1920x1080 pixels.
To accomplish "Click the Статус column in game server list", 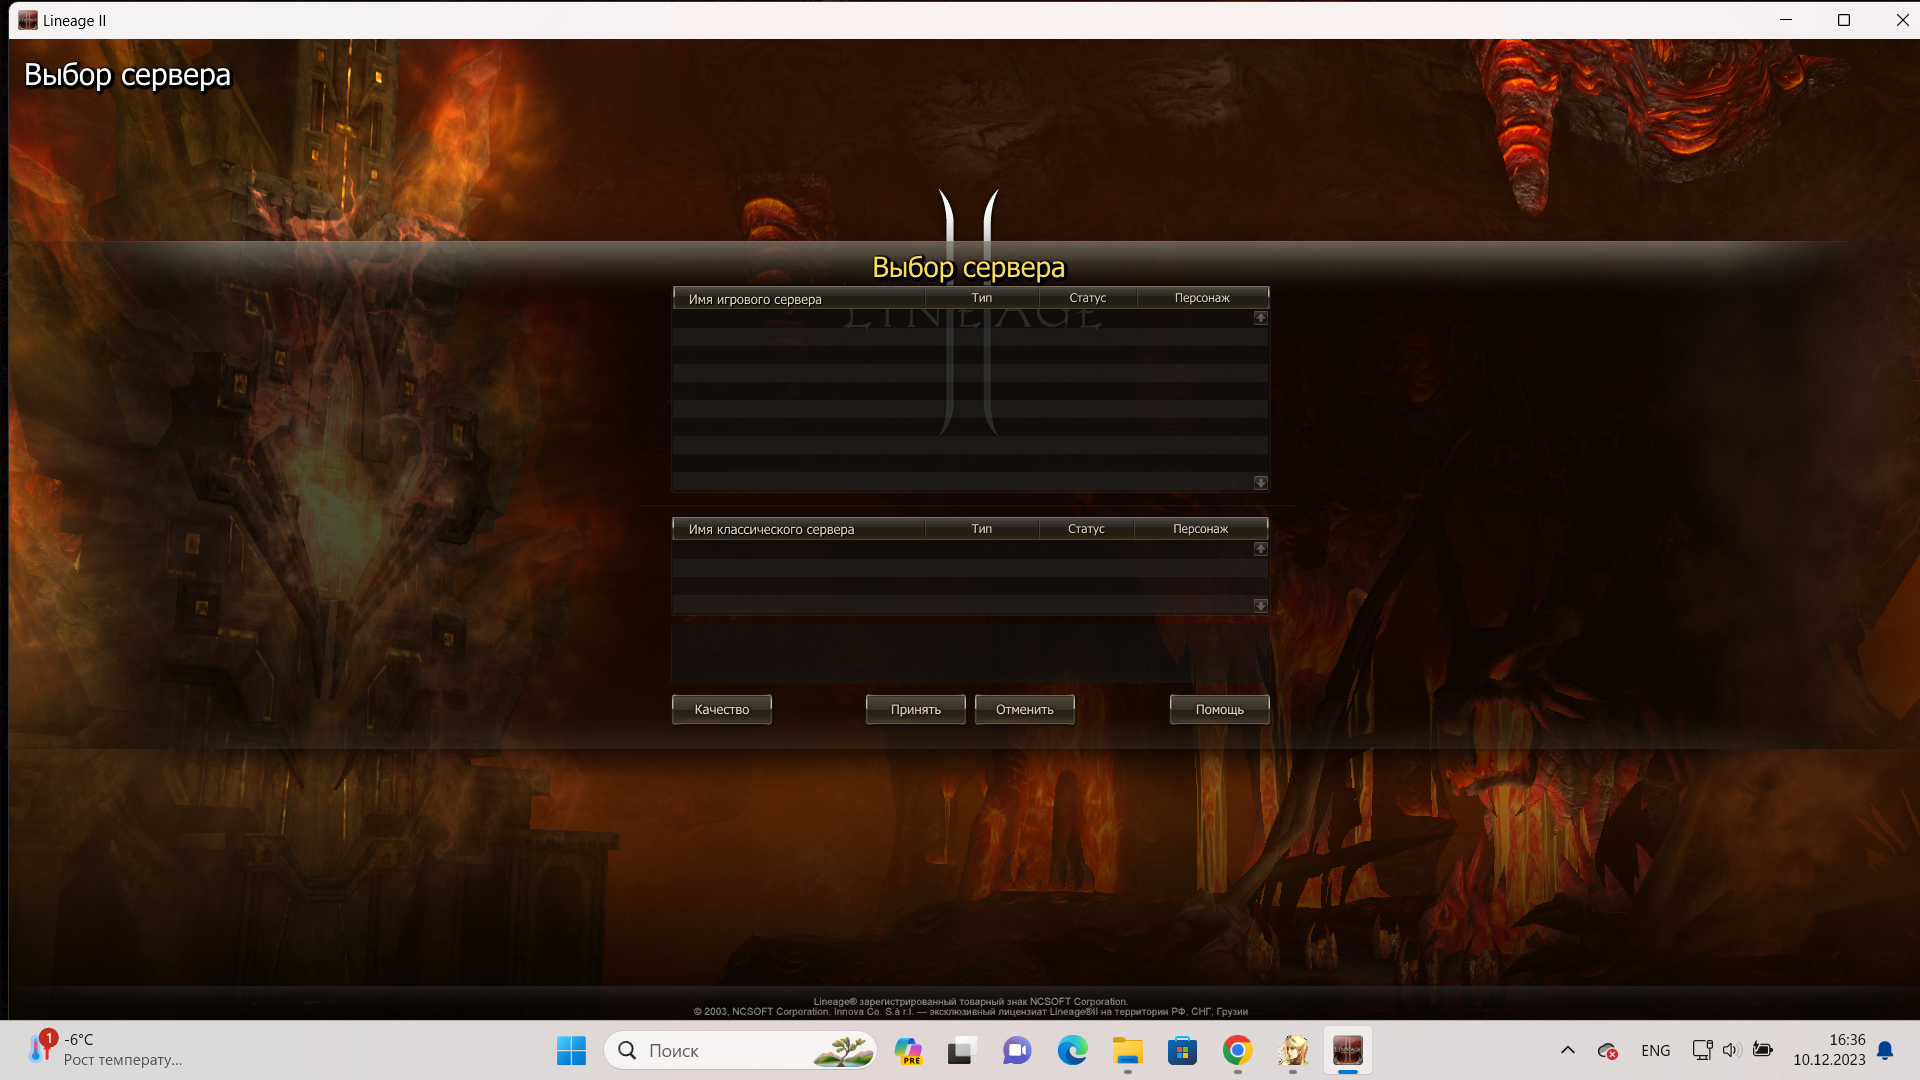I will pos(1088,298).
